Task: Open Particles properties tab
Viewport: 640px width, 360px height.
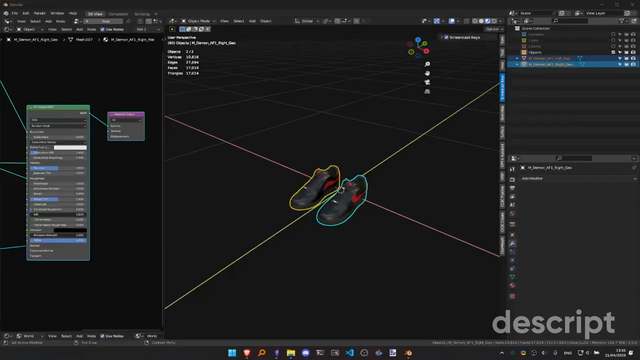Action: click(512, 252)
